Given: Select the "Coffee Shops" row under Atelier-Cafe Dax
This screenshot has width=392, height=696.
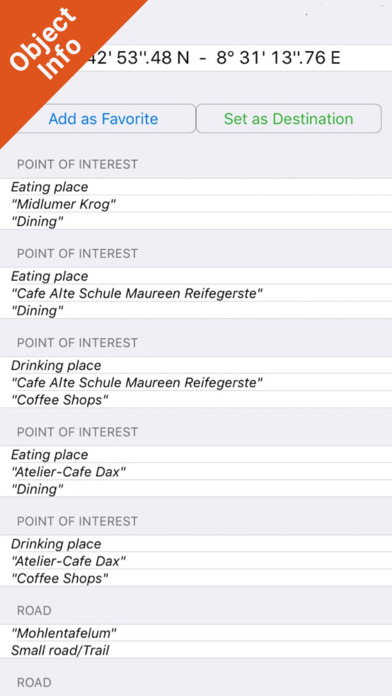Looking at the screenshot, I should pyautogui.click(x=196, y=578).
